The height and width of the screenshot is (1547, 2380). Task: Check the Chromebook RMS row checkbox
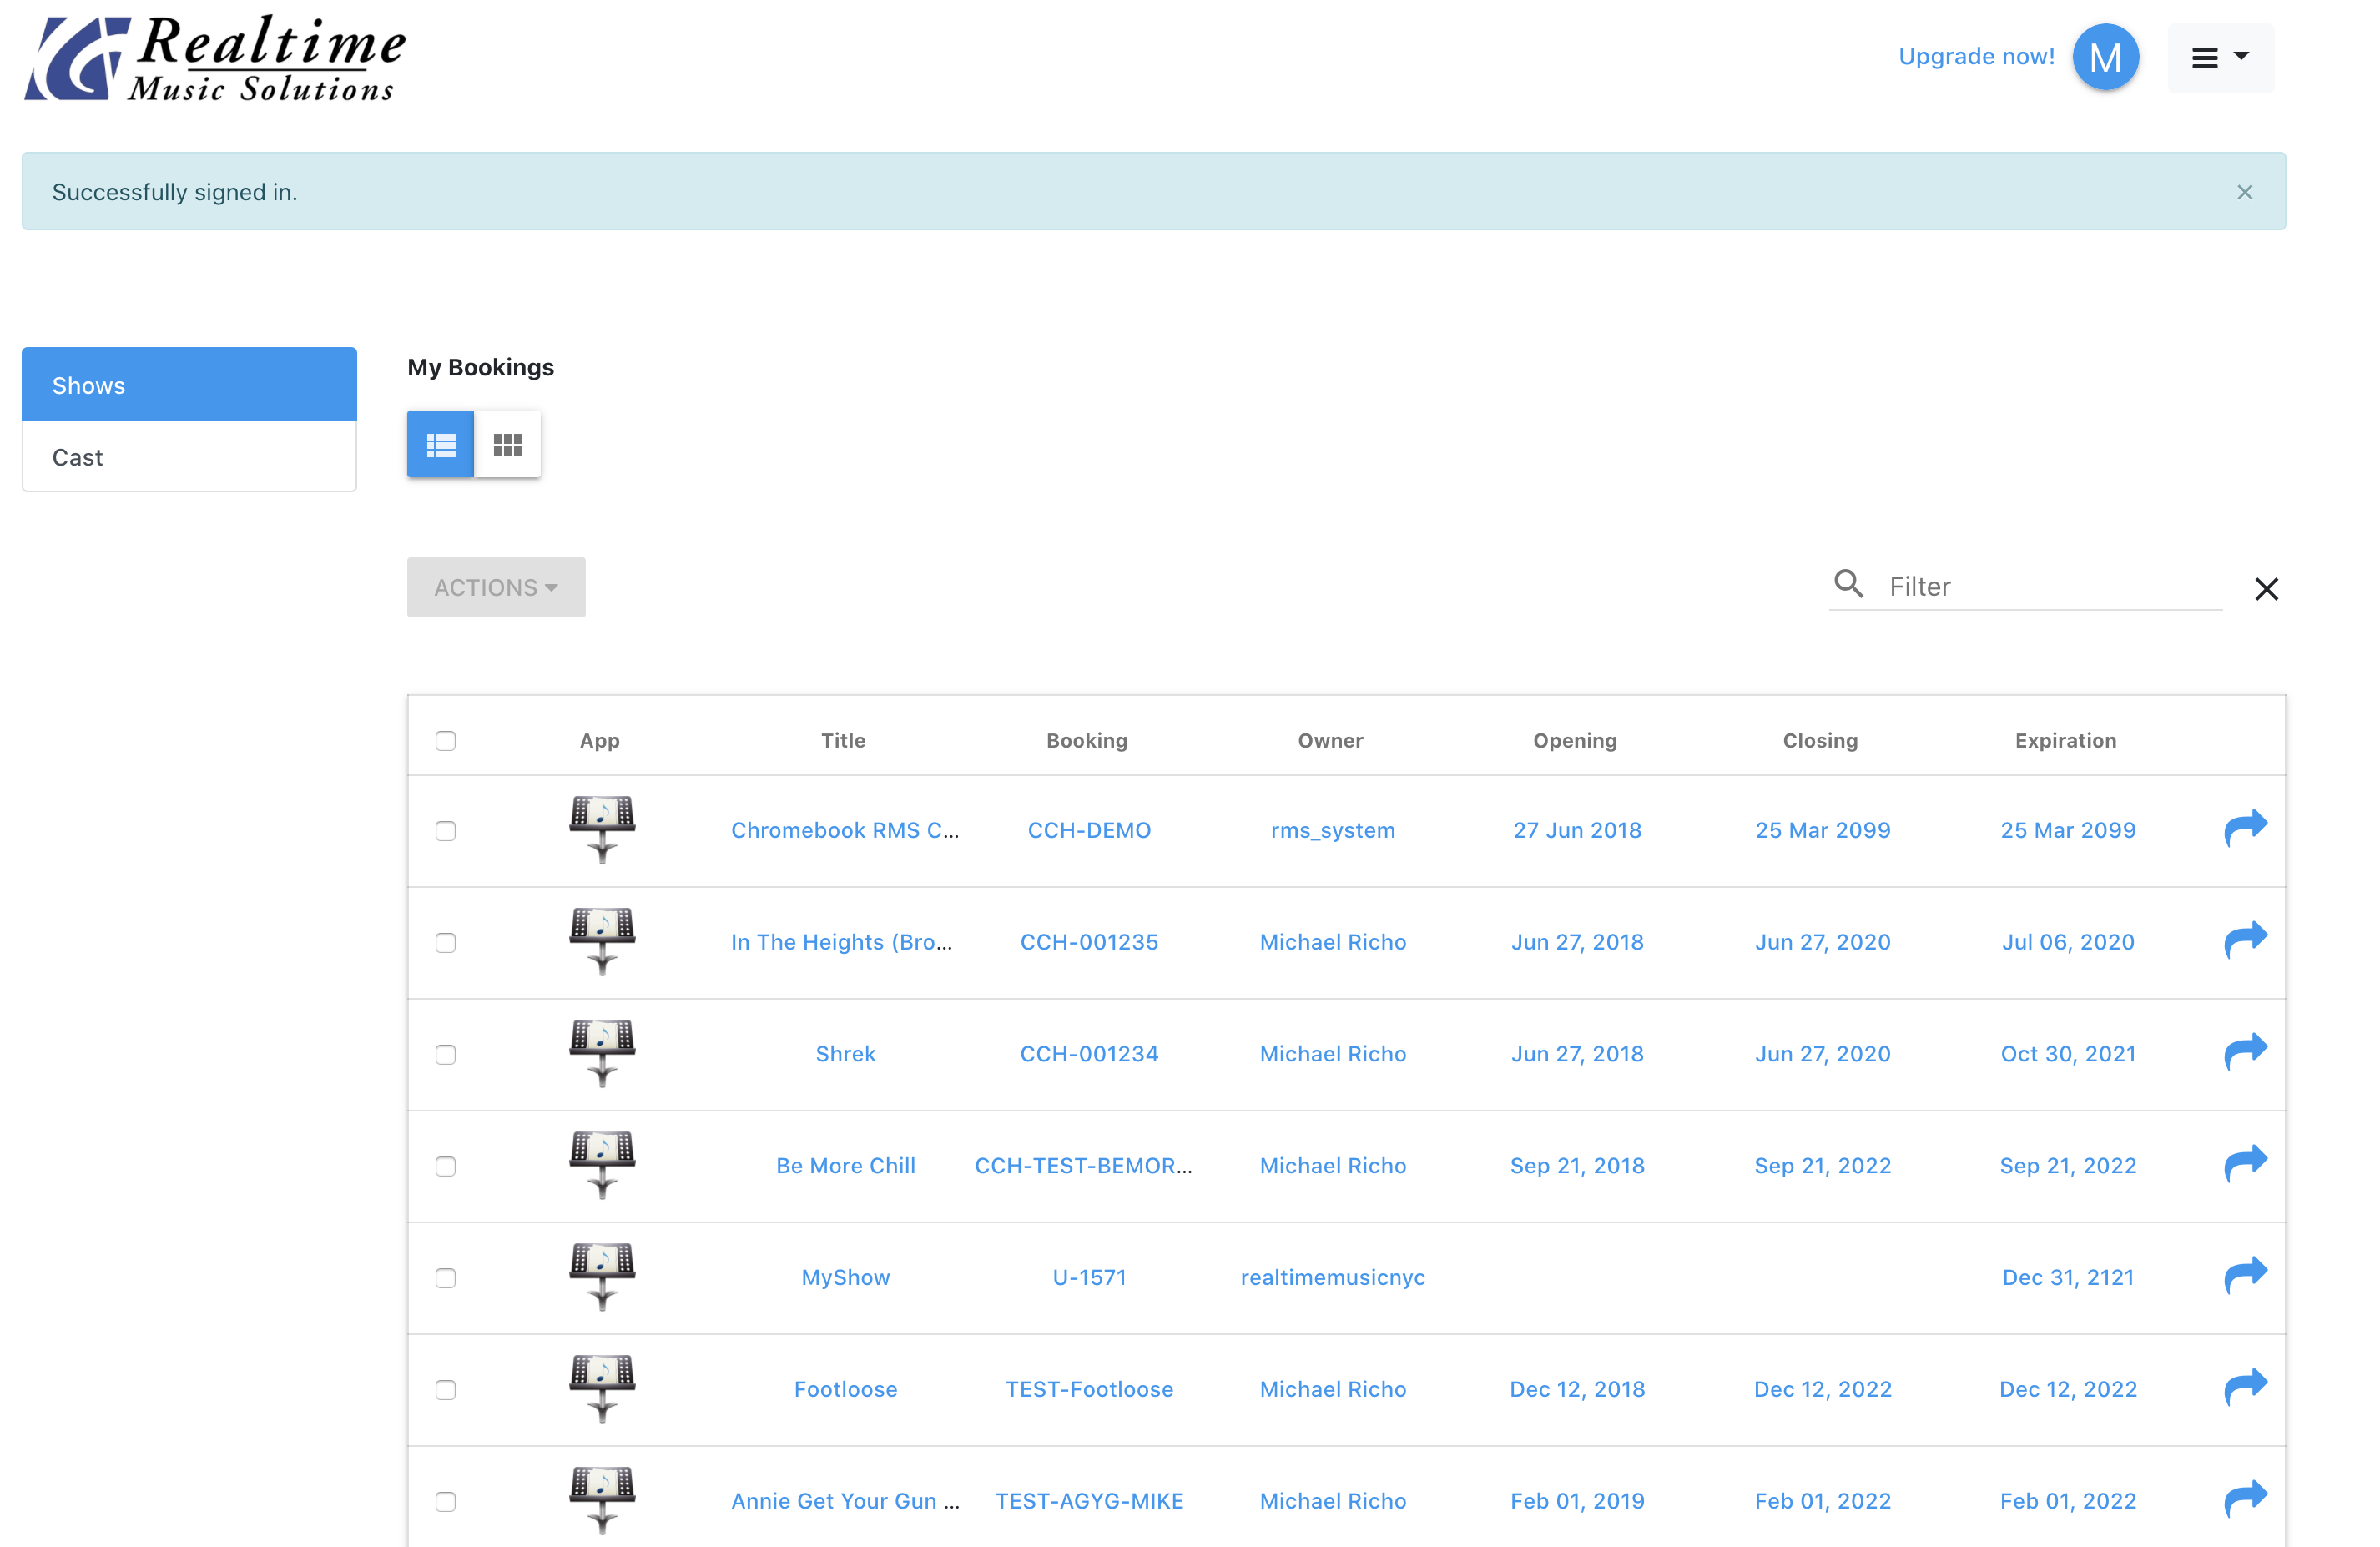click(x=446, y=831)
